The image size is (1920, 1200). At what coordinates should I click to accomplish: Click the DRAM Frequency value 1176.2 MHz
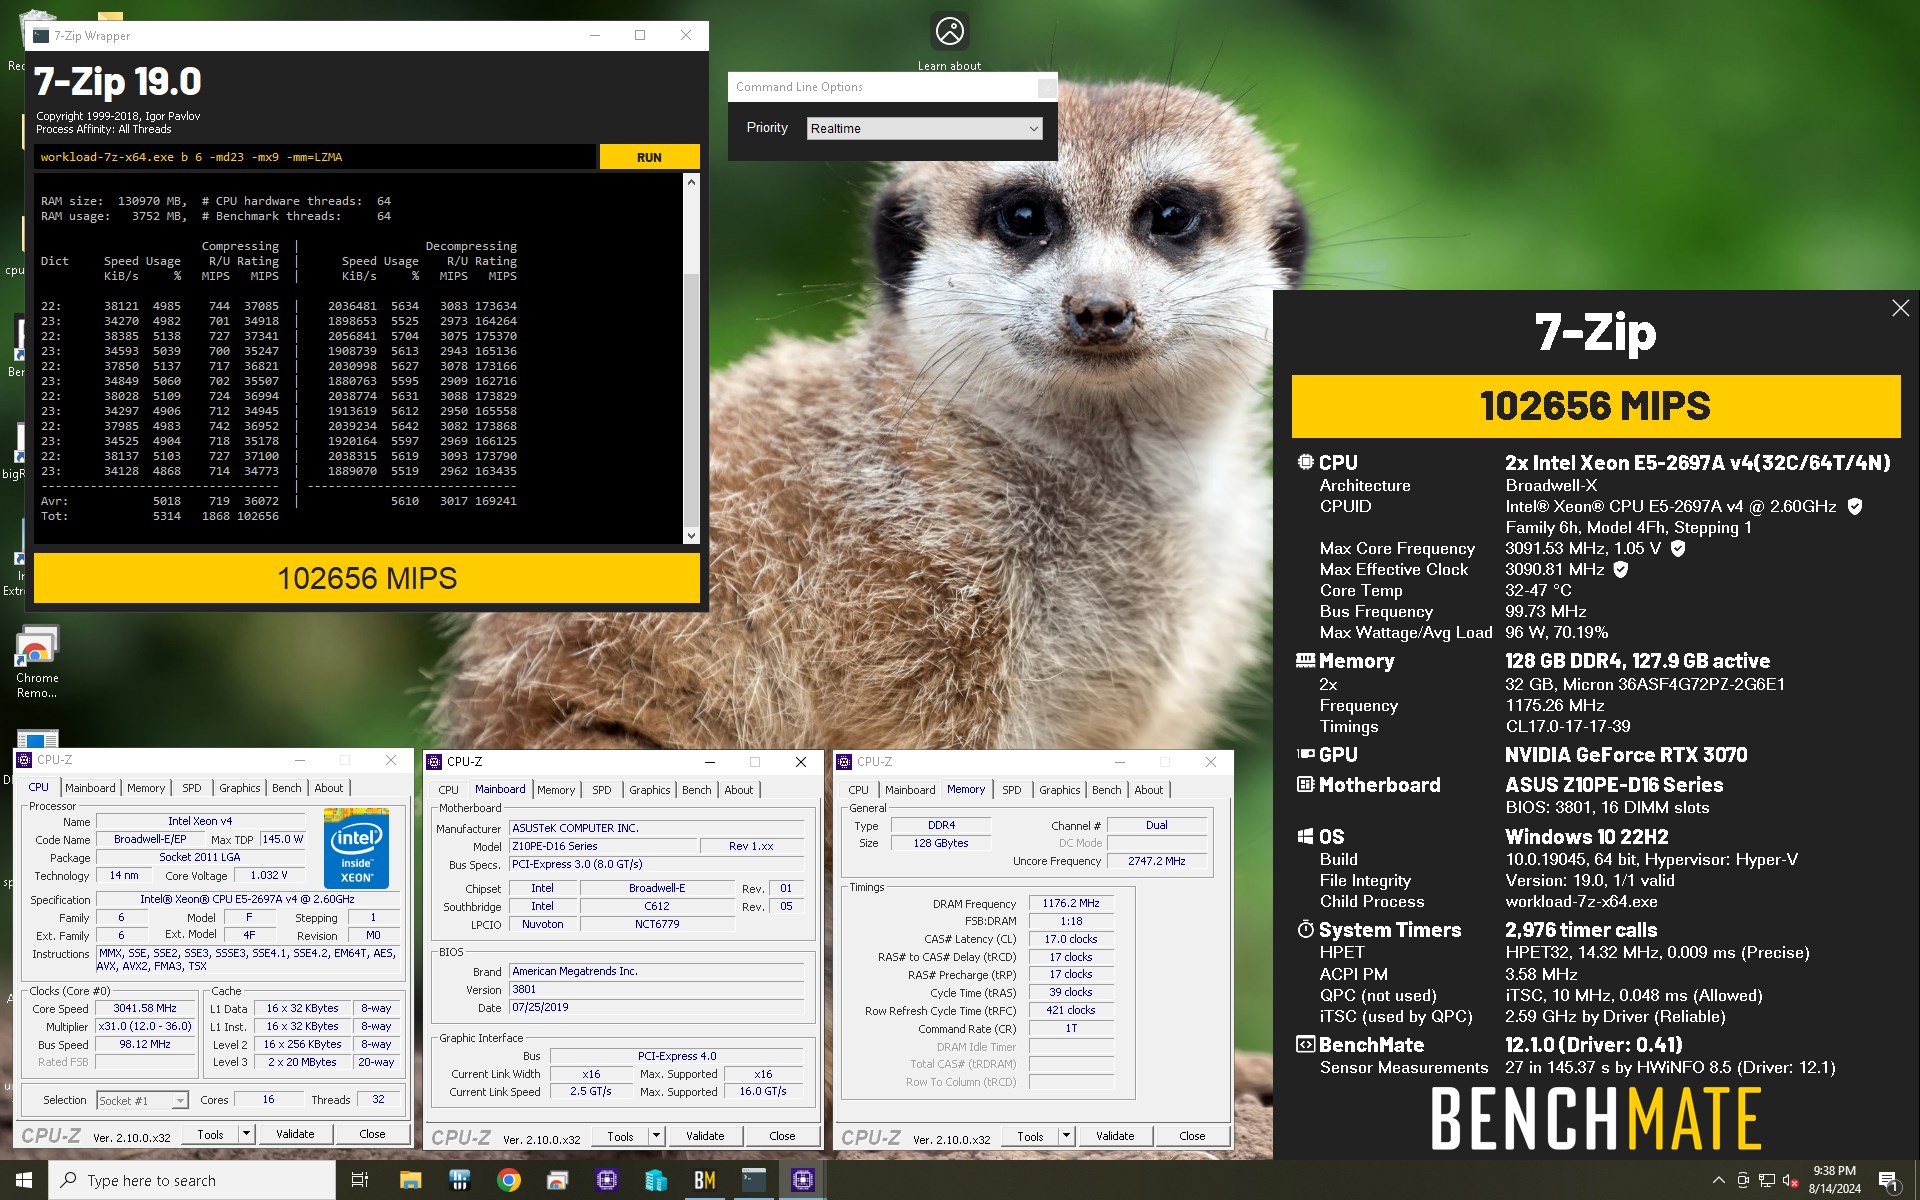click(1071, 903)
